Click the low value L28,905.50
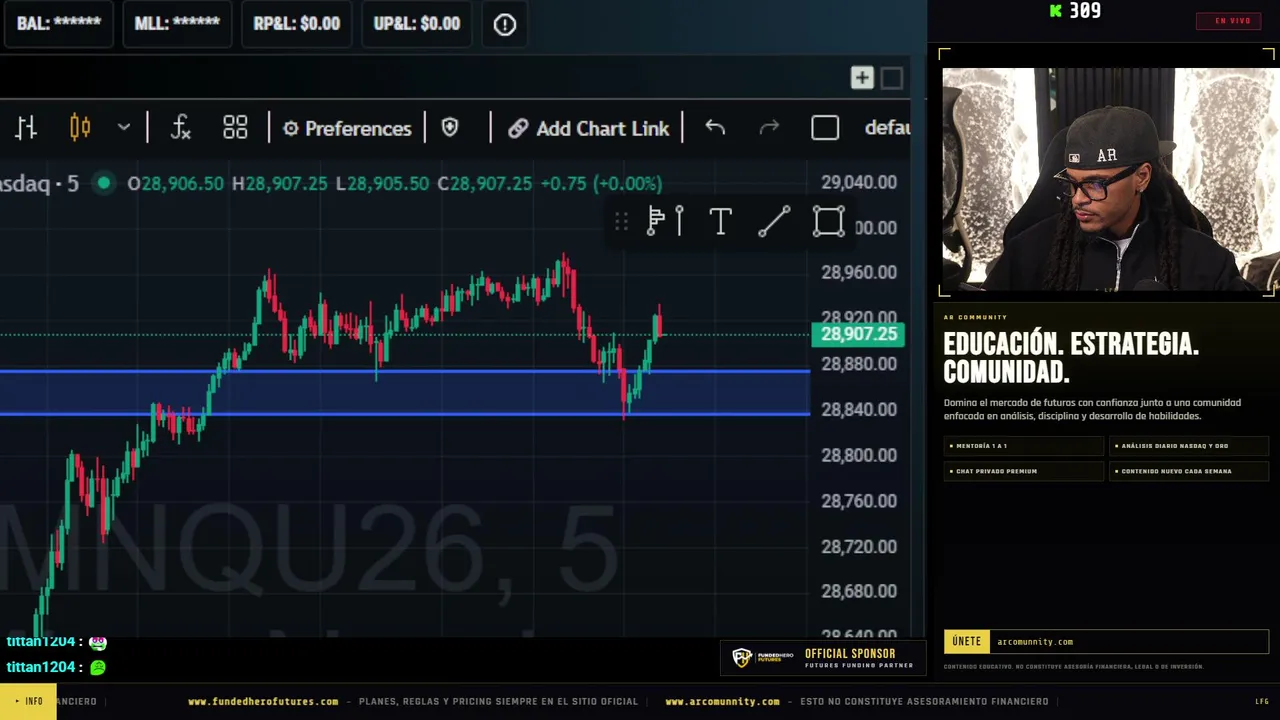The height and width of the screenshot is (720, 1280). coord(382,184)
